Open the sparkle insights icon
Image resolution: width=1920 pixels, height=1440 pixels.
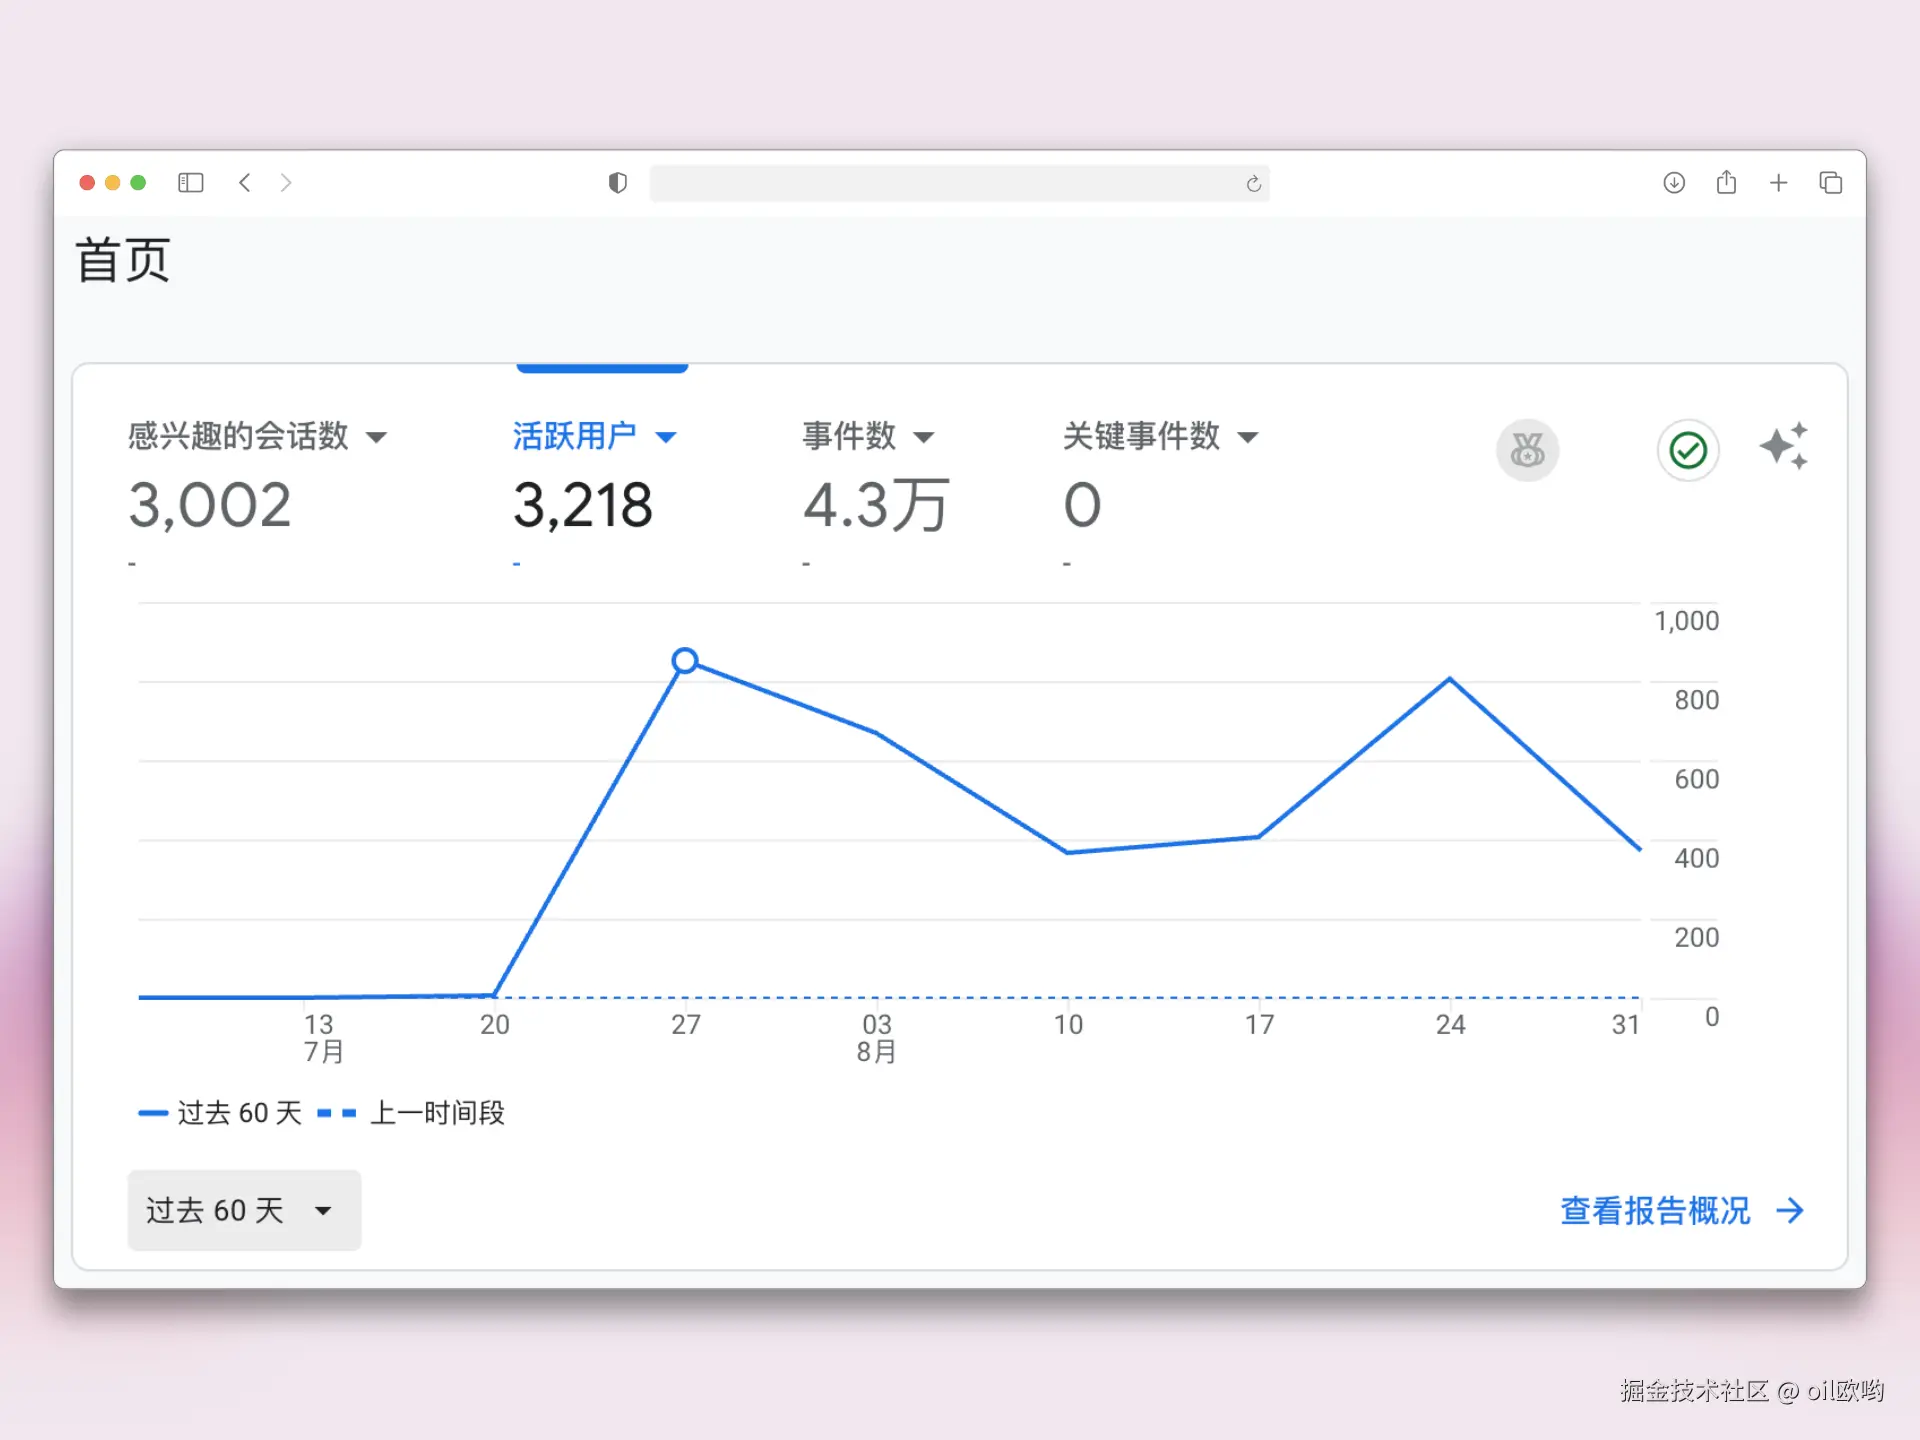point(1783,446)
